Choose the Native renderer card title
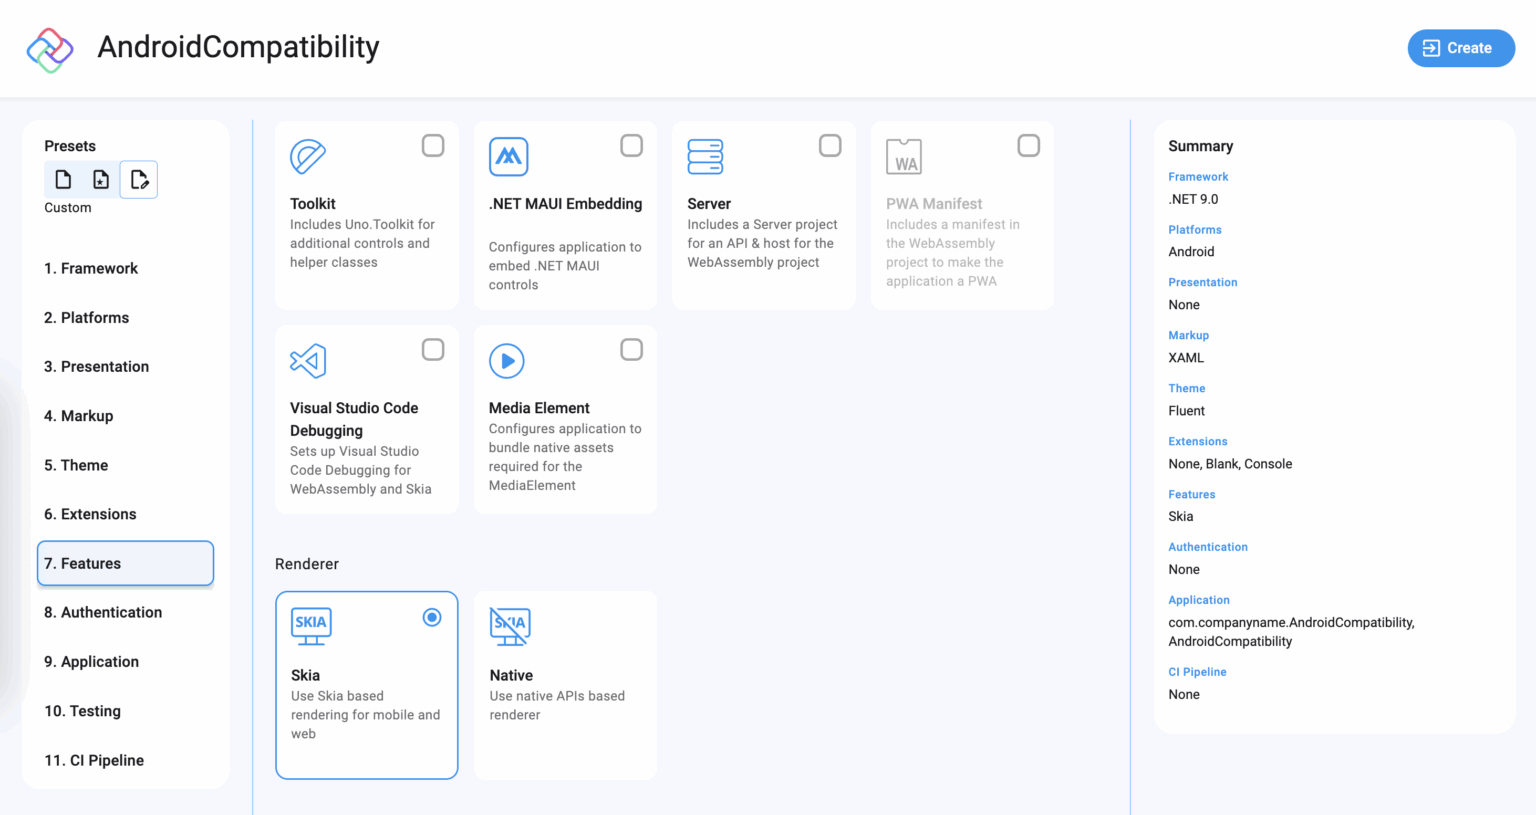This screenshot has width=1536, height=815. (511, 676)
